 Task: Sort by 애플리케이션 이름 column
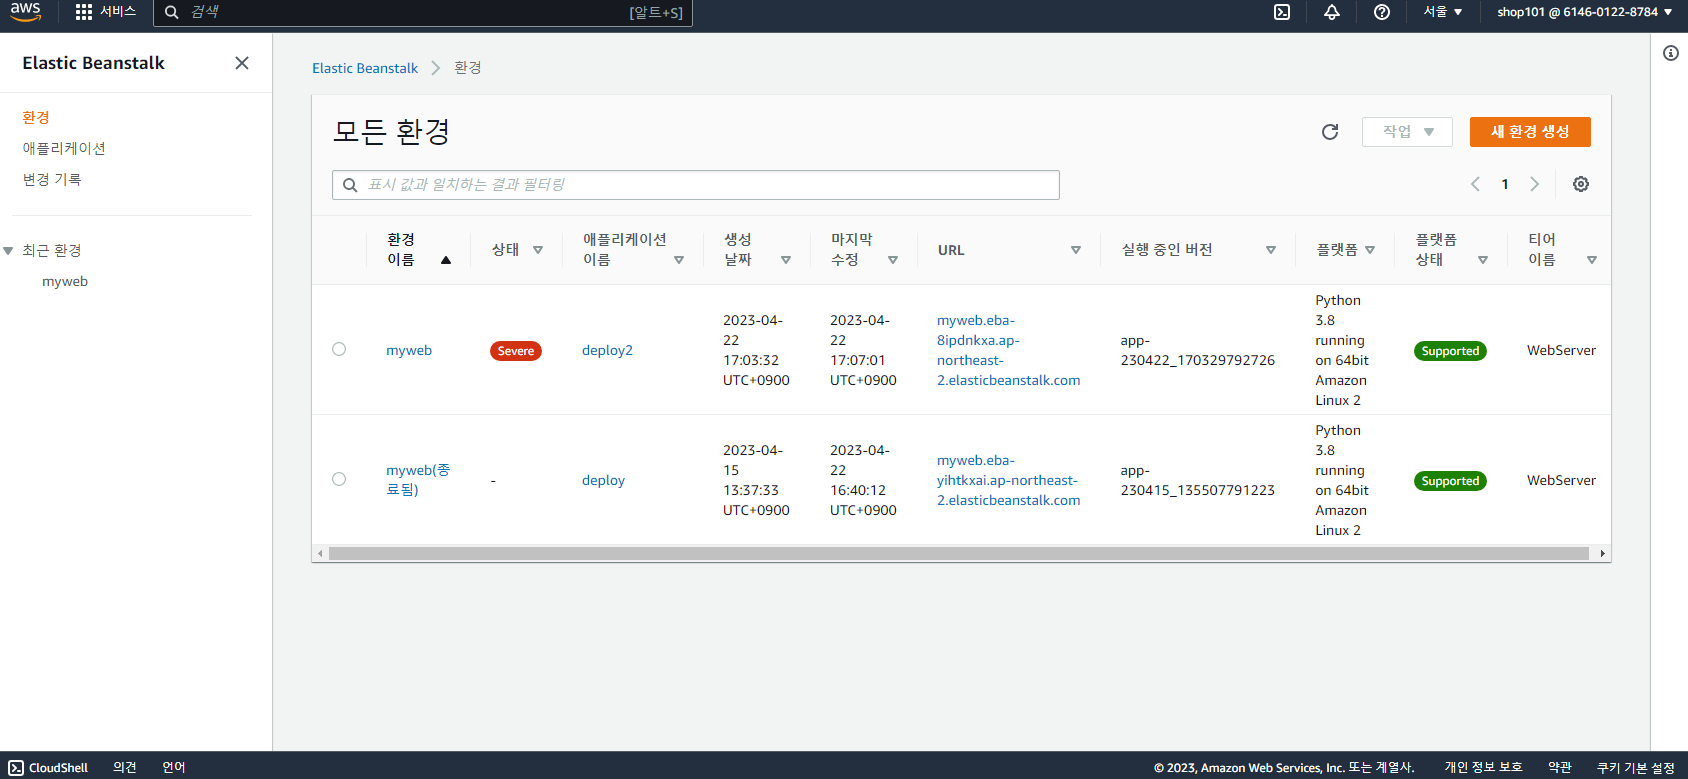click(x=679, y=260)
